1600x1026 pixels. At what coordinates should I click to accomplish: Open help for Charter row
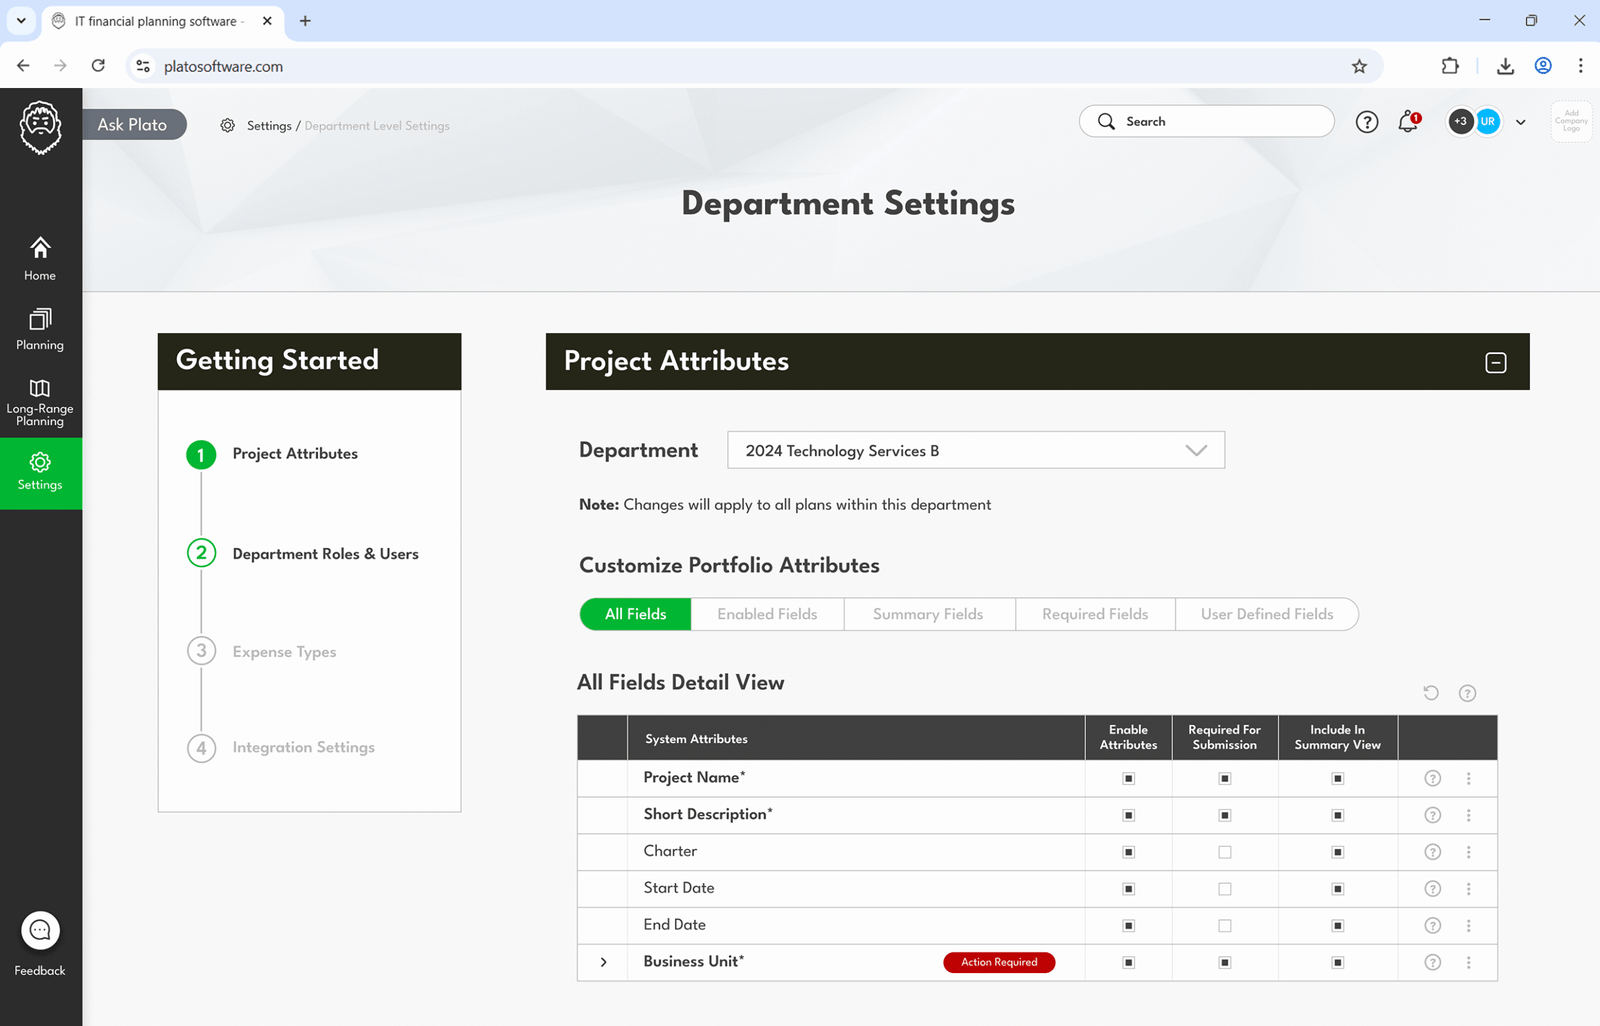point(1432,852)
